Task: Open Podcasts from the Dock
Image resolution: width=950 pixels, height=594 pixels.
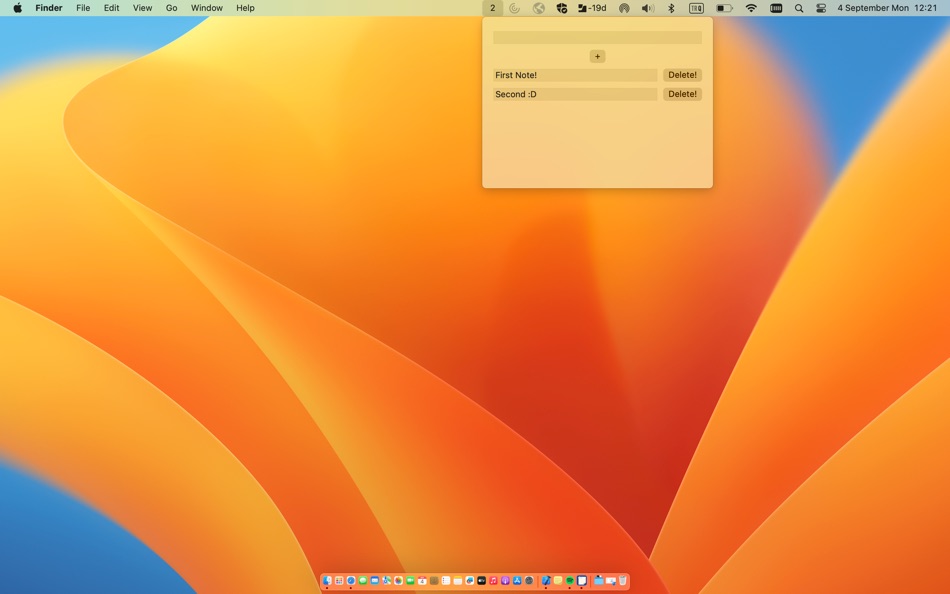Action: pyautogui.click(x=505, y=580)
